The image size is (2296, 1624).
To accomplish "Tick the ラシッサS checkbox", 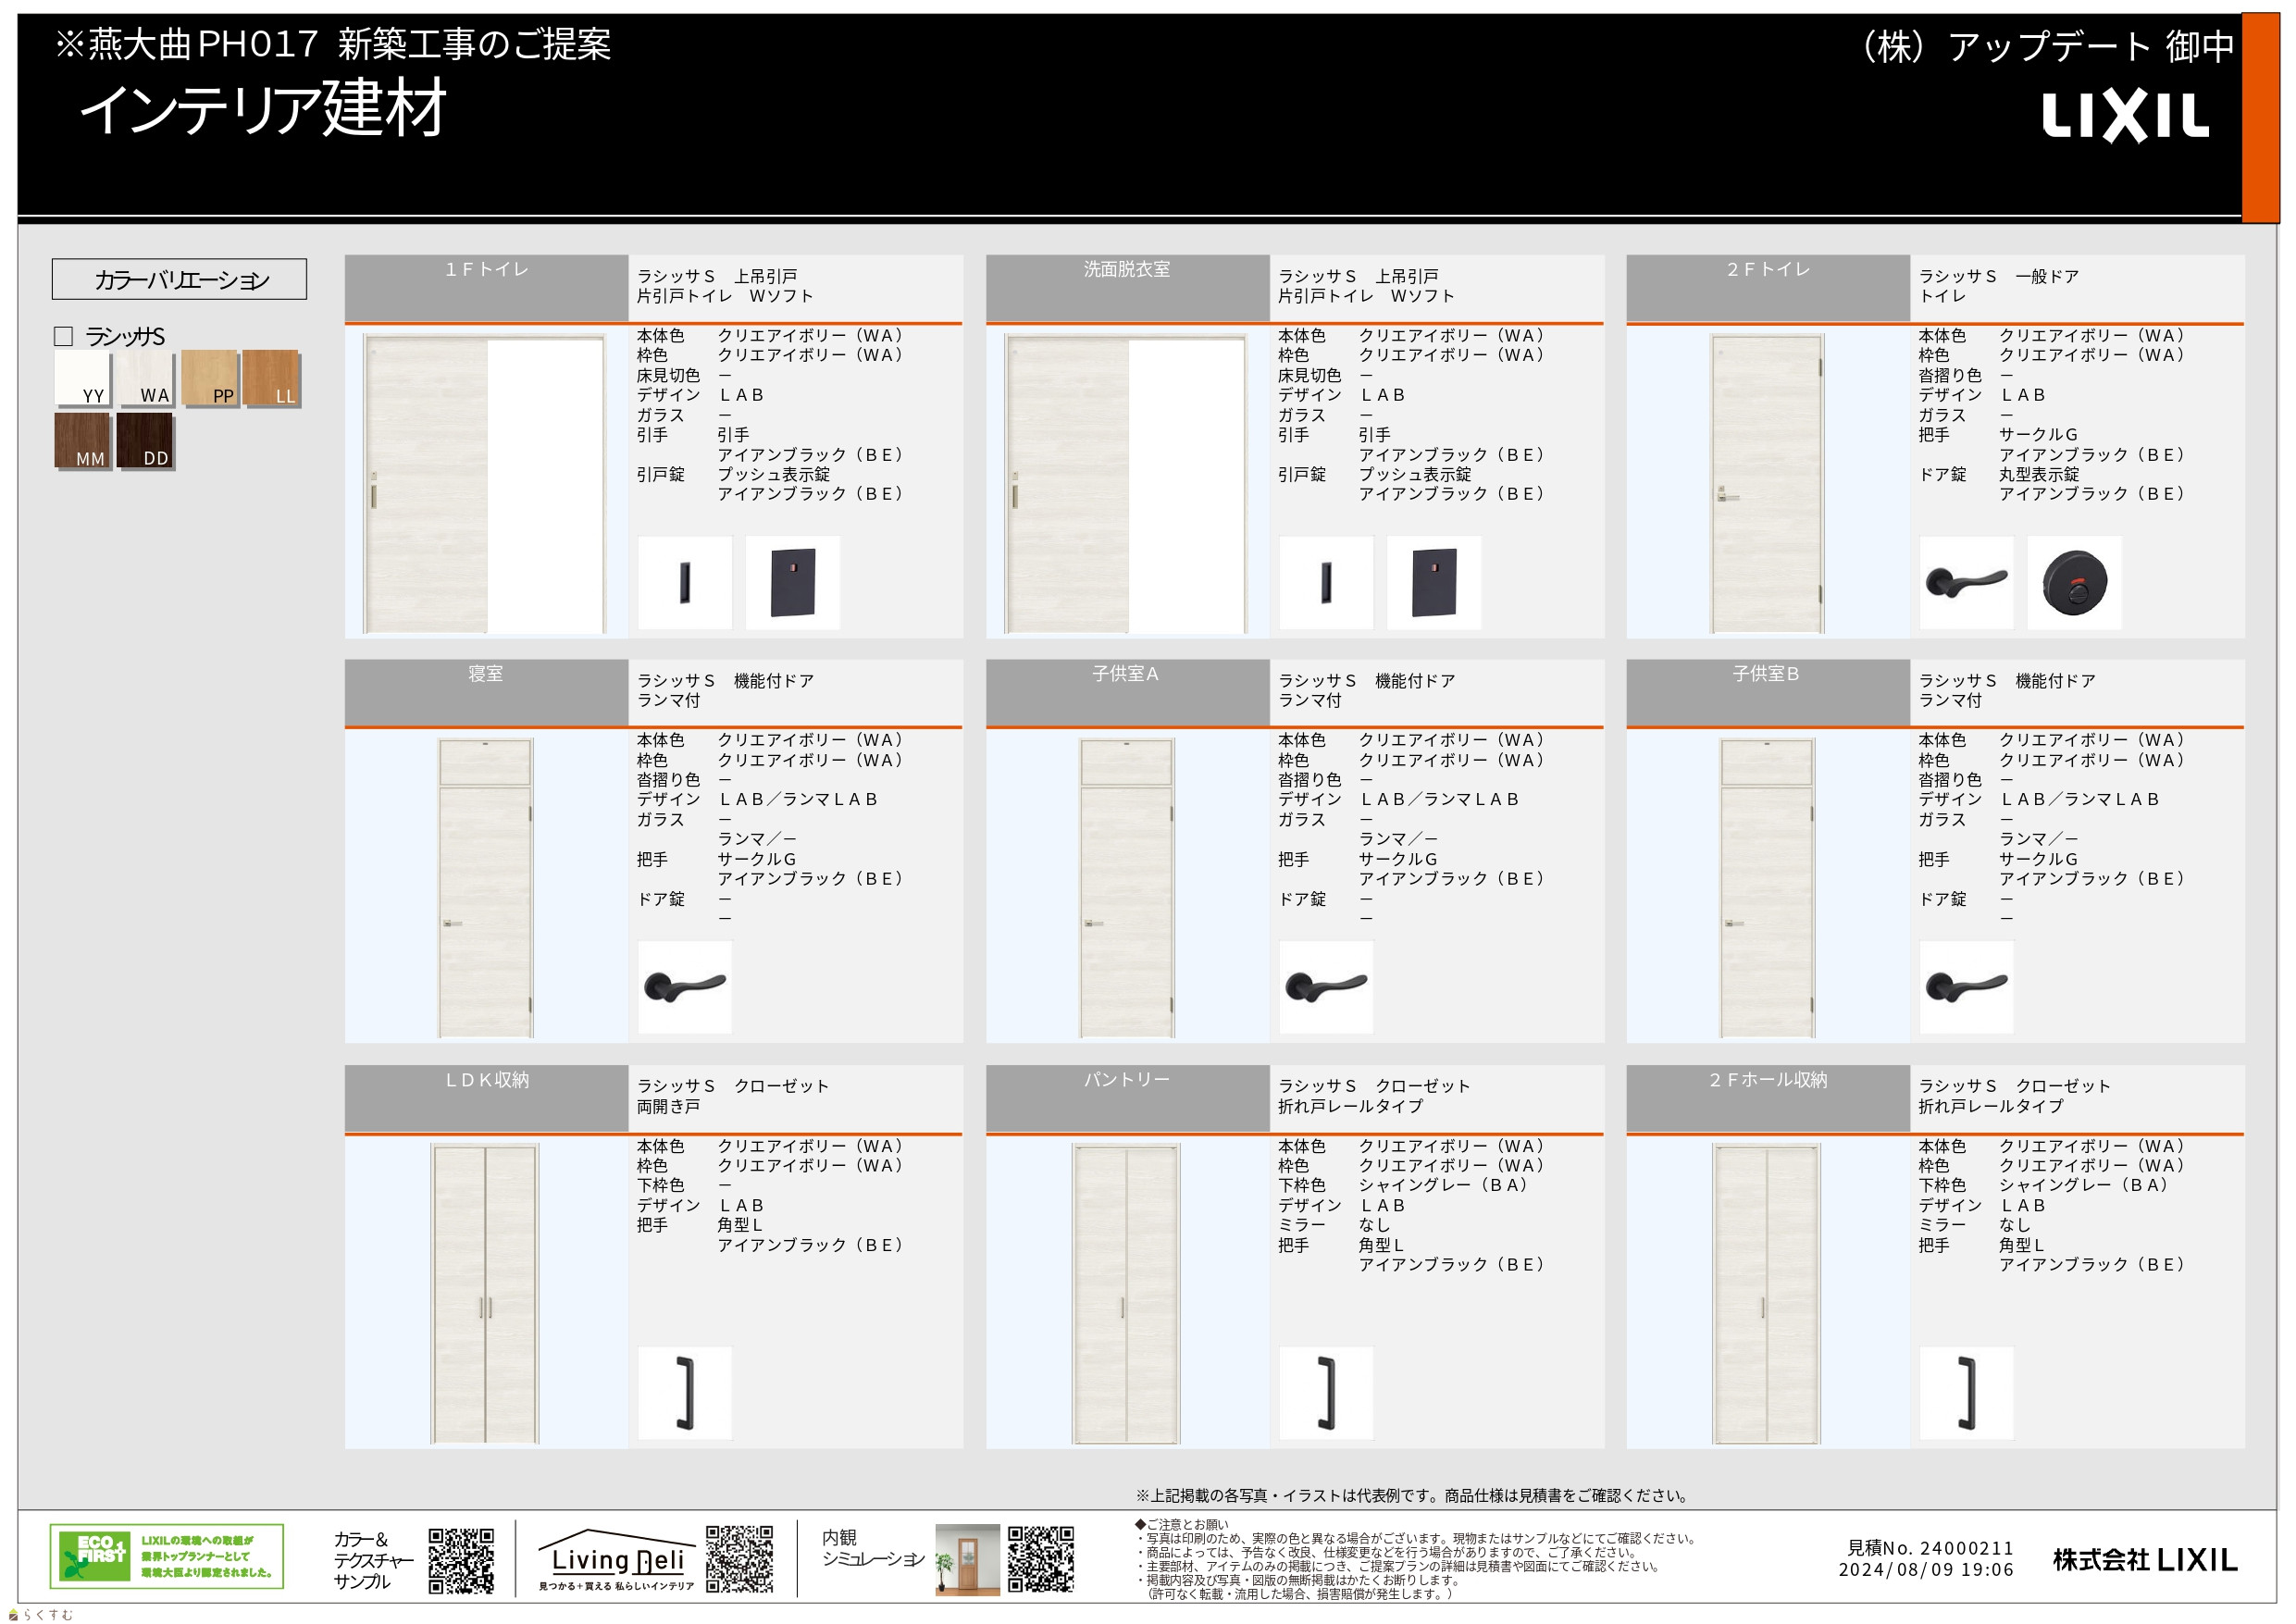I will [63, 336].
